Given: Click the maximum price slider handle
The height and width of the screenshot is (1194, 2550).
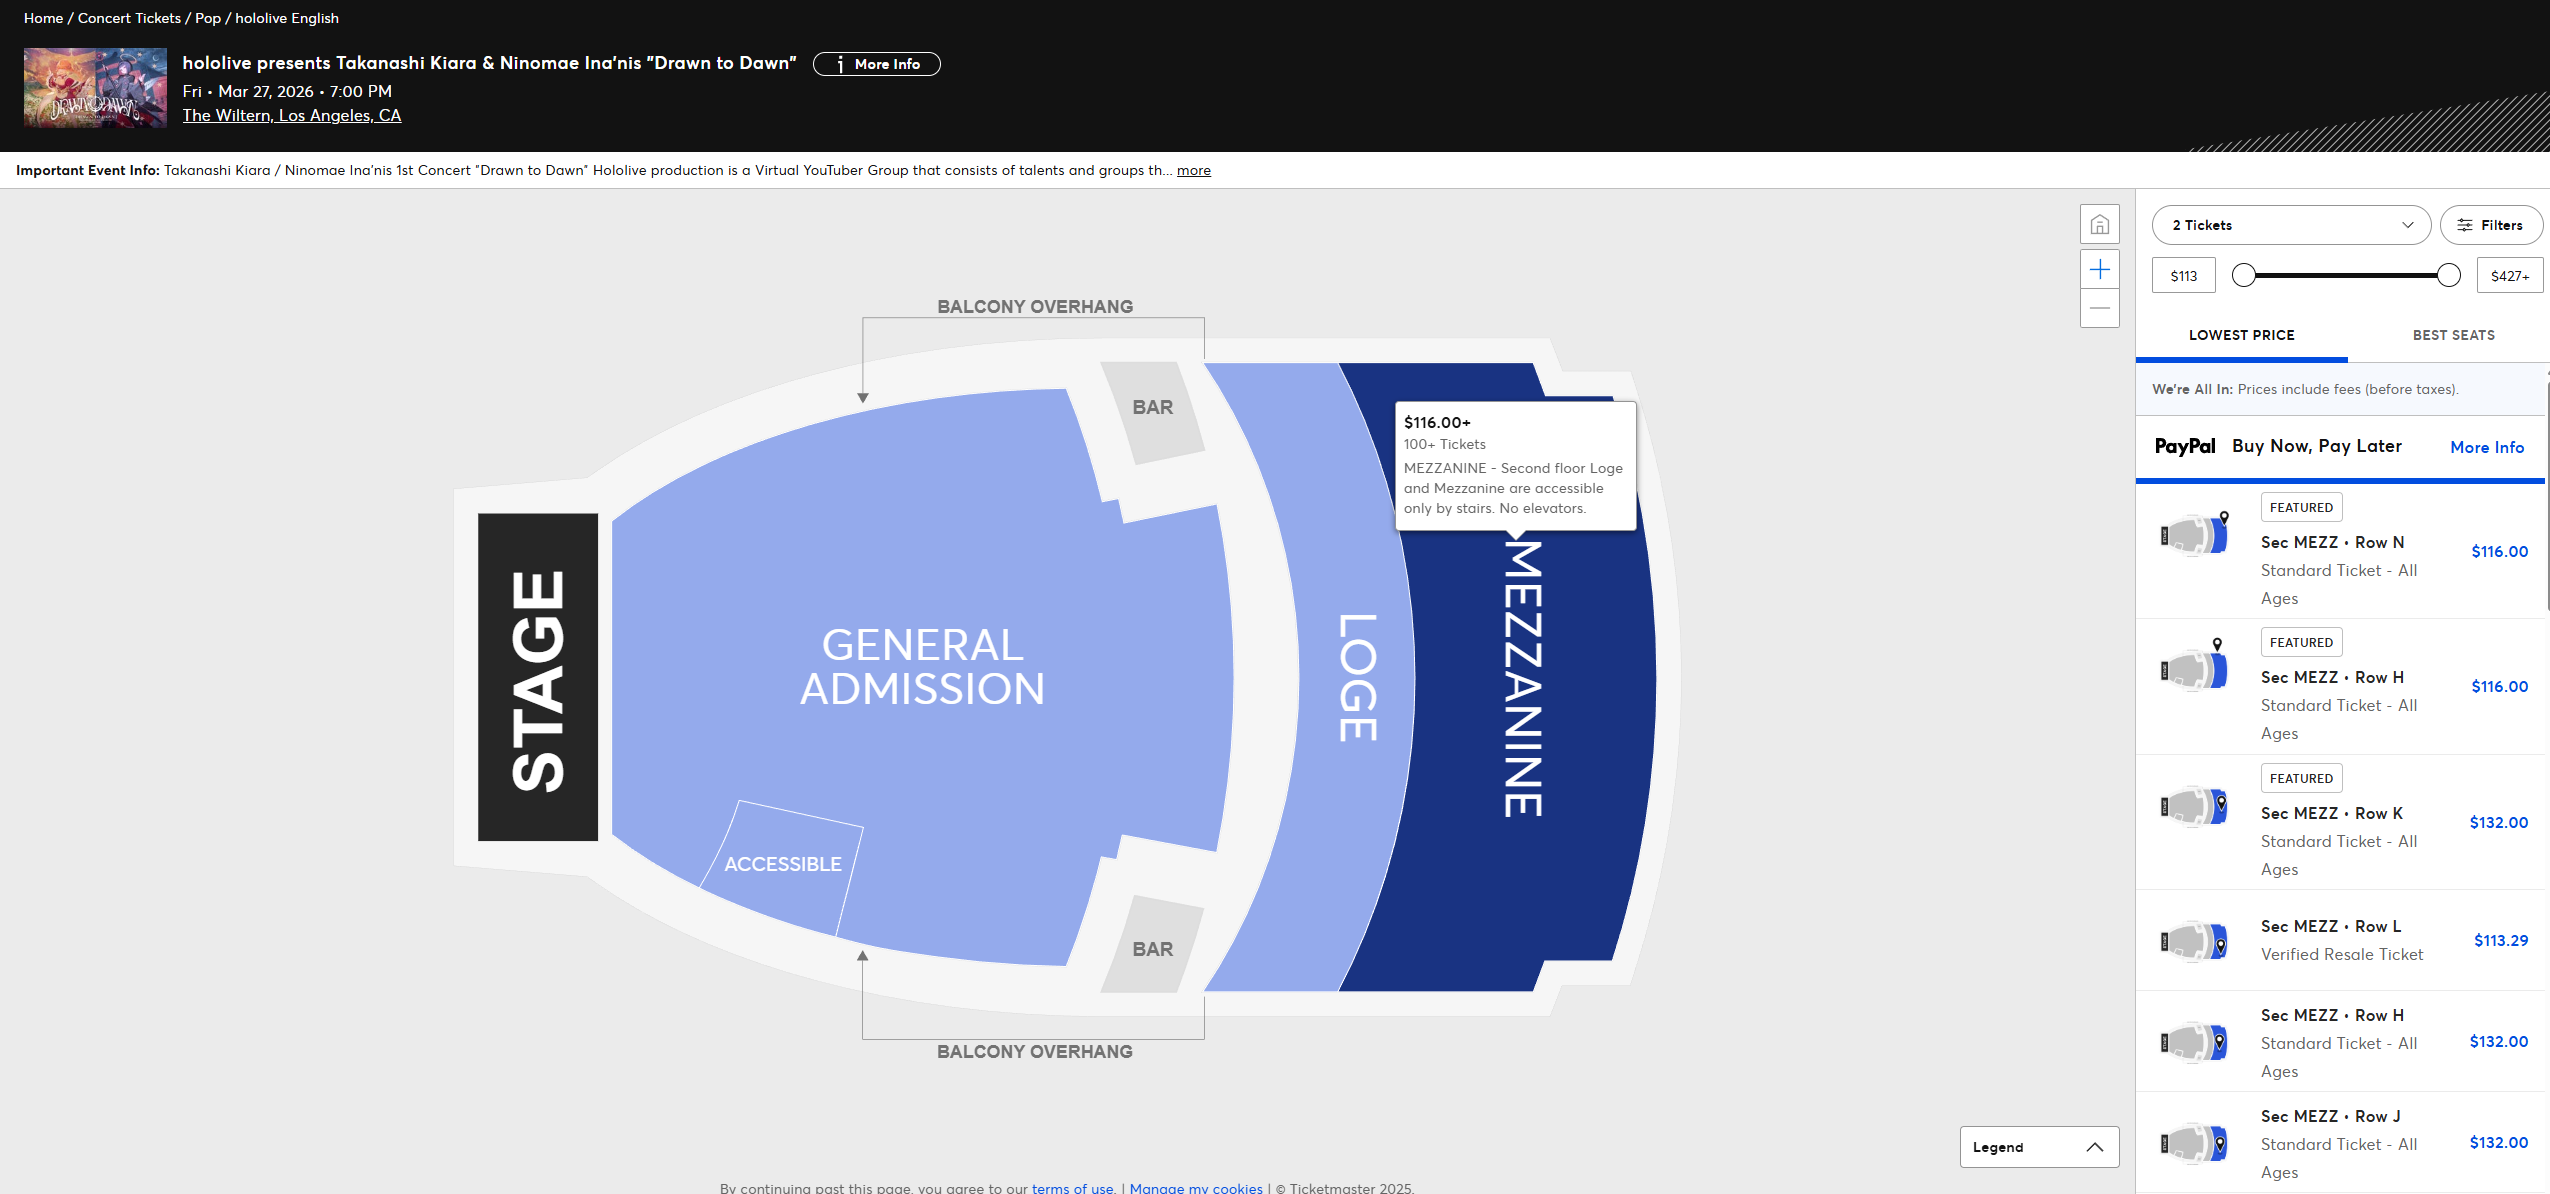Looking at the screenshot, I should point(2448,275).
